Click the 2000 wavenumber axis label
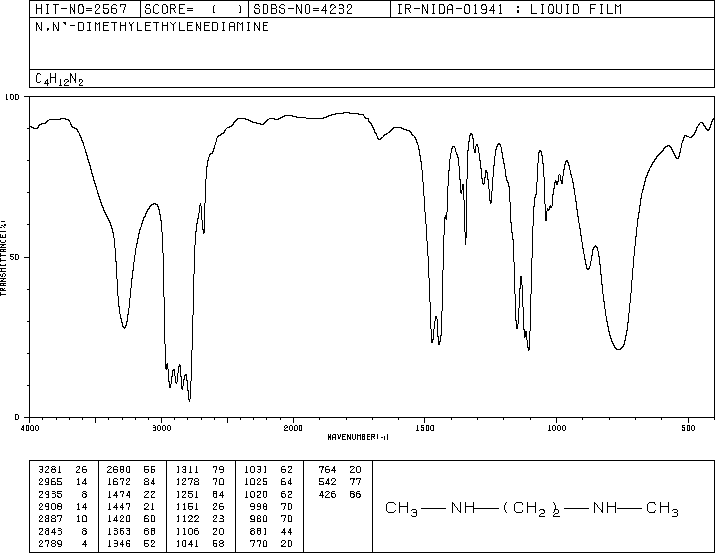This screenshot has width=715, height=553. click(x=293, y=428)
